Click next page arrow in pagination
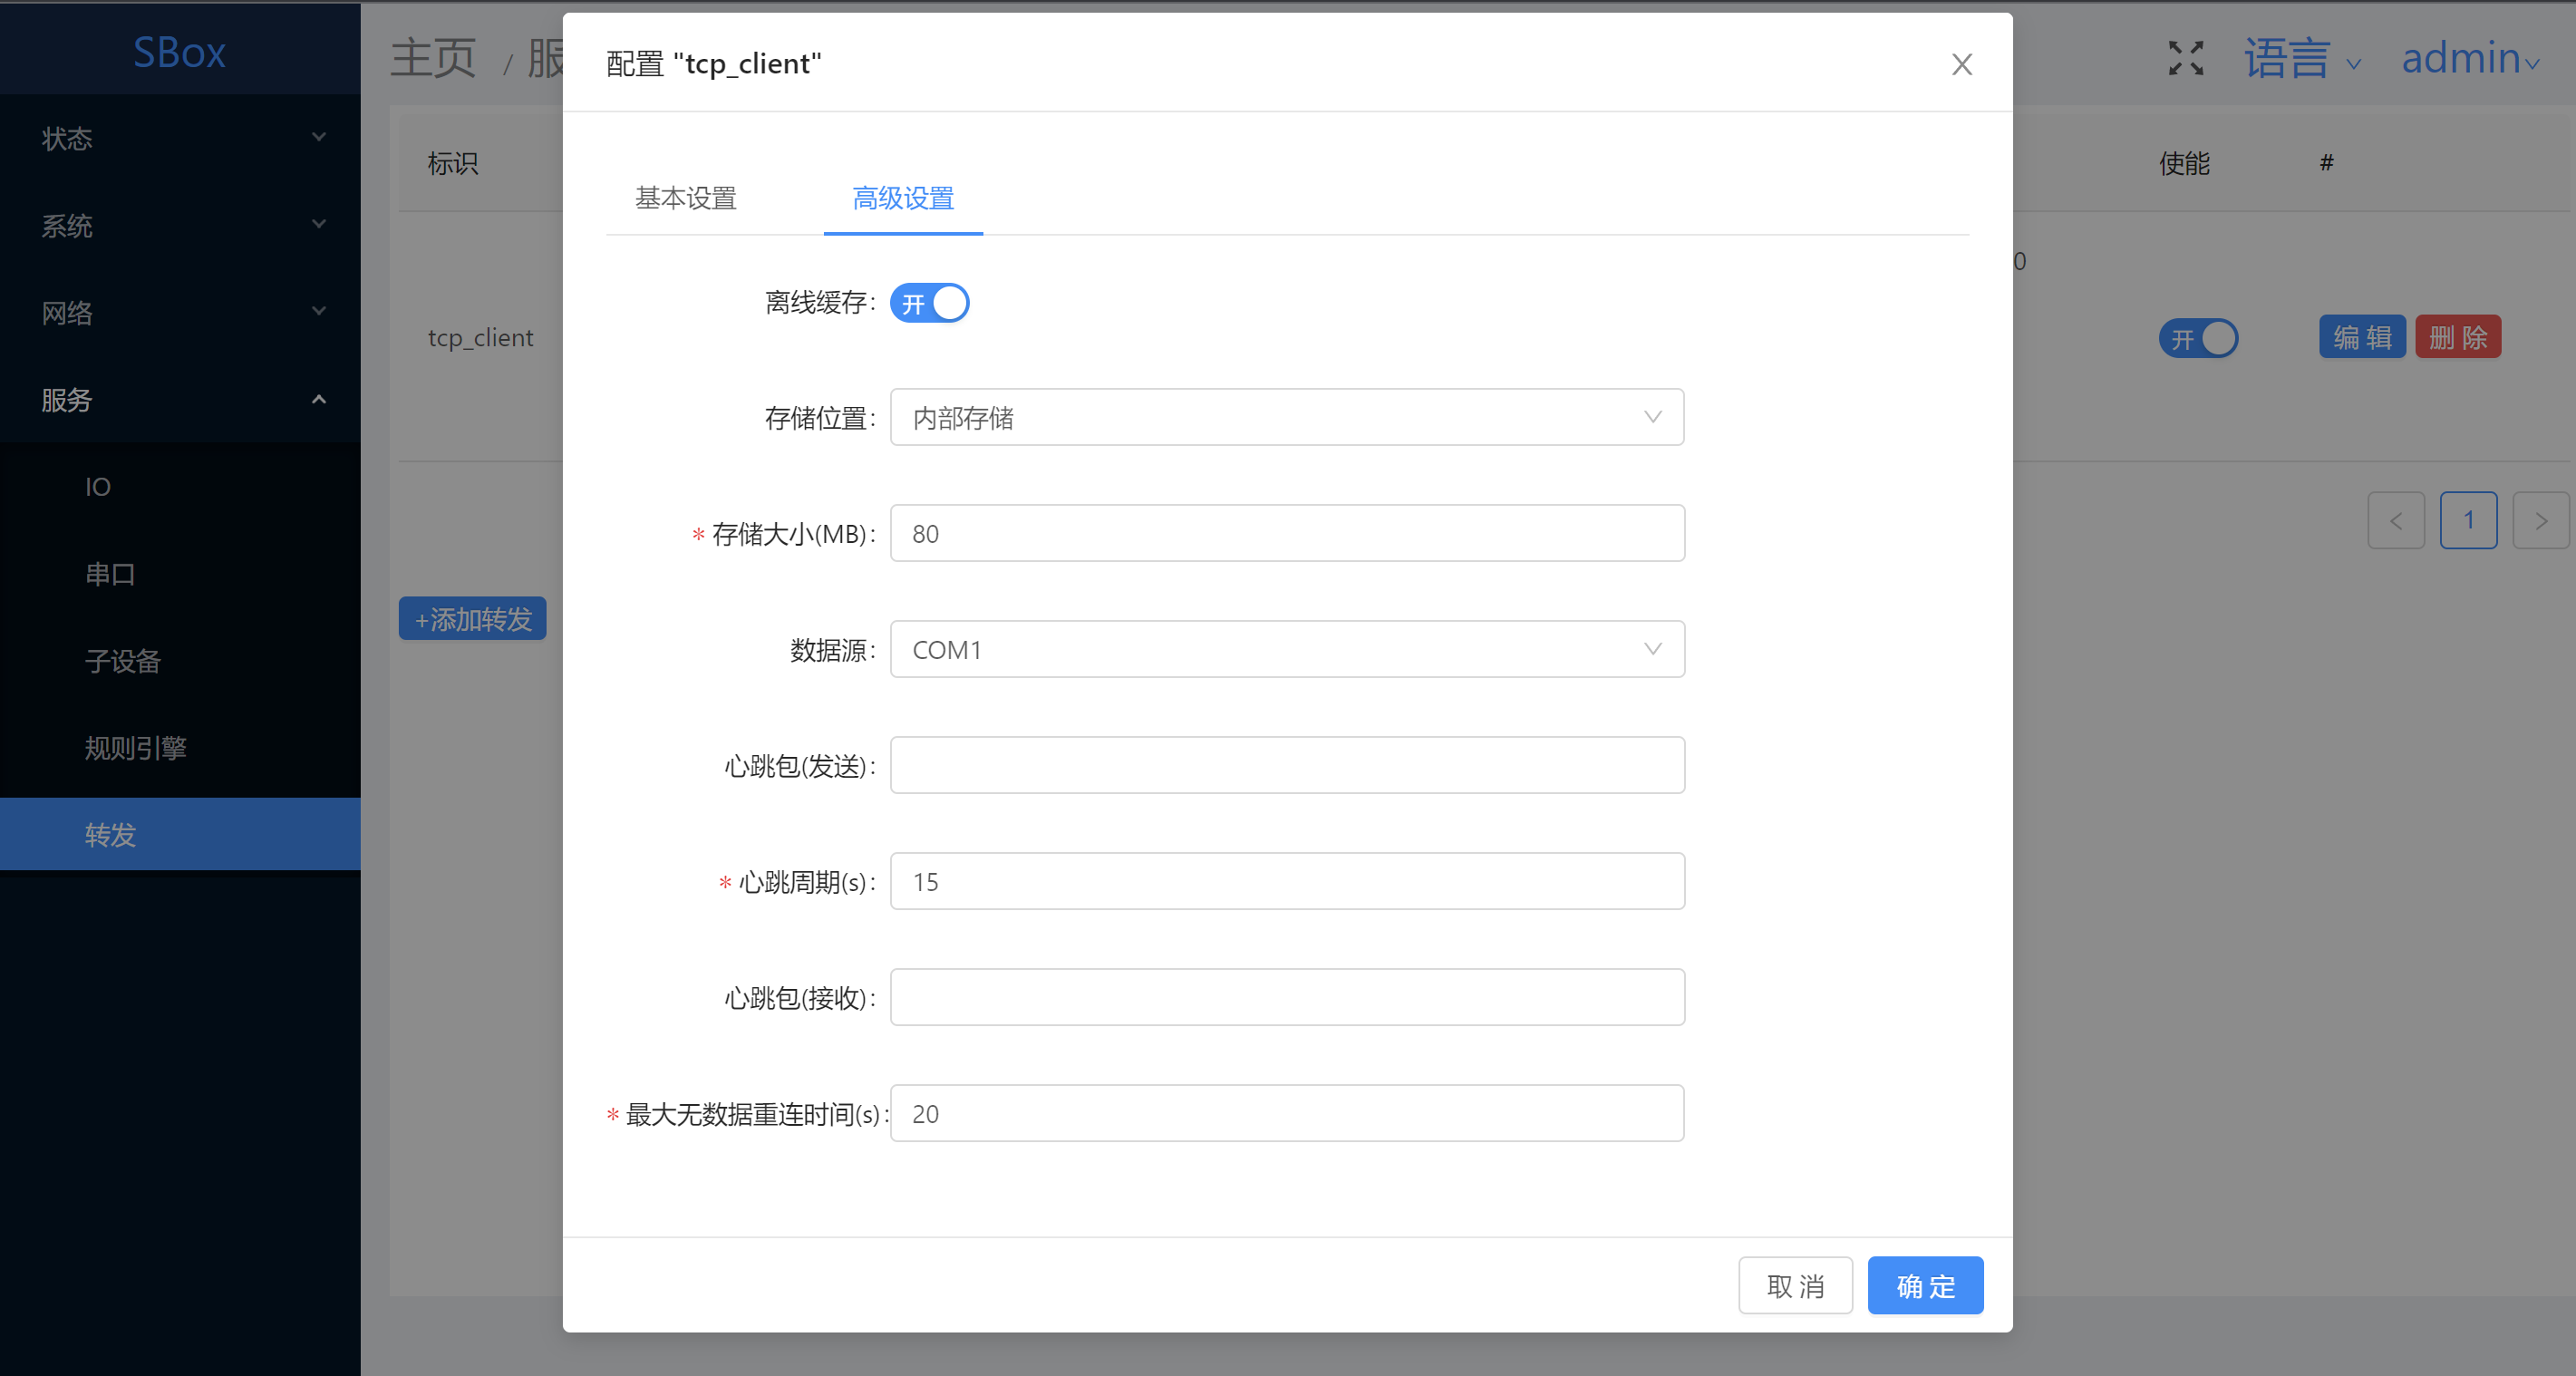 tap(2540, 520)
